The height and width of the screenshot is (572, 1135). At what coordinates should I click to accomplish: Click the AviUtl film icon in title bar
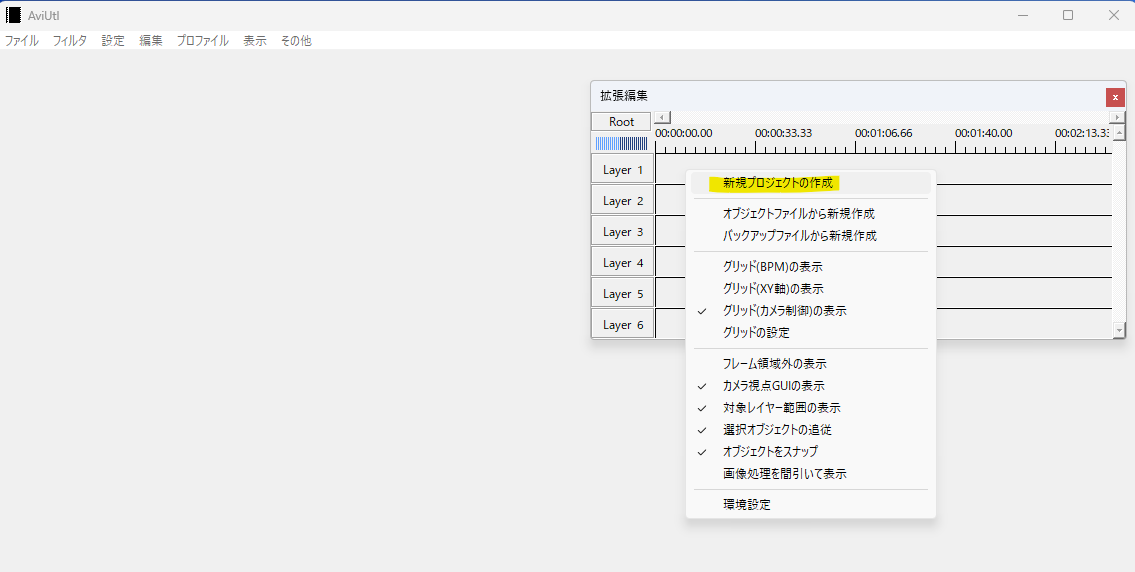point(13,15)
